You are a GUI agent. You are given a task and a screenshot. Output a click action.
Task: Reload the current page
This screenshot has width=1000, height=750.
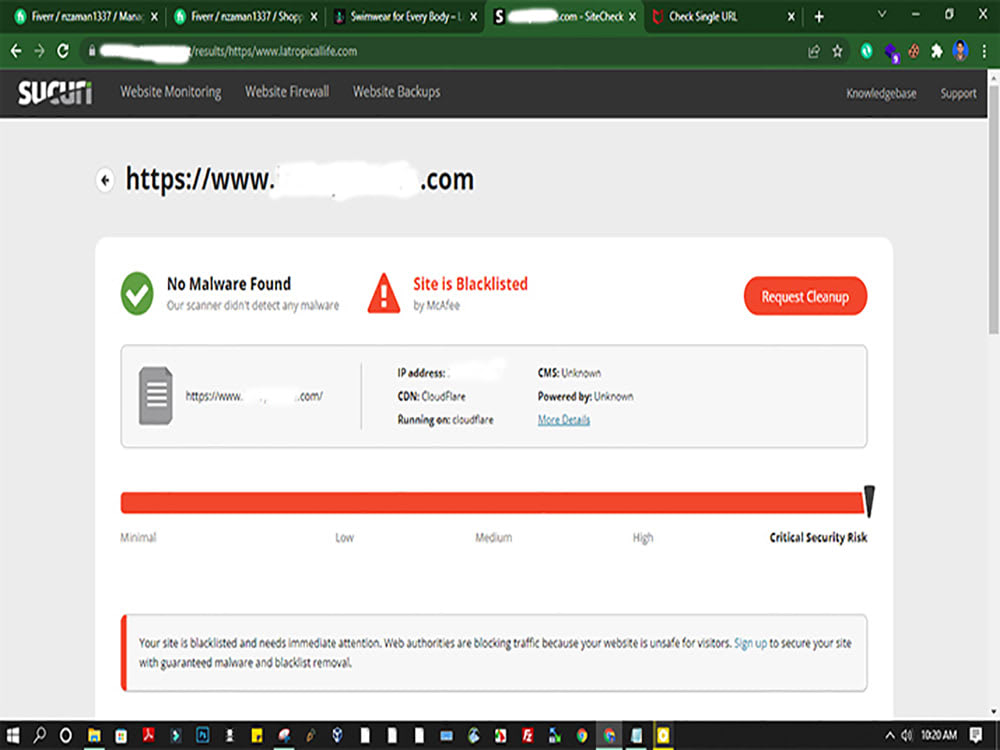click(62, 51)
